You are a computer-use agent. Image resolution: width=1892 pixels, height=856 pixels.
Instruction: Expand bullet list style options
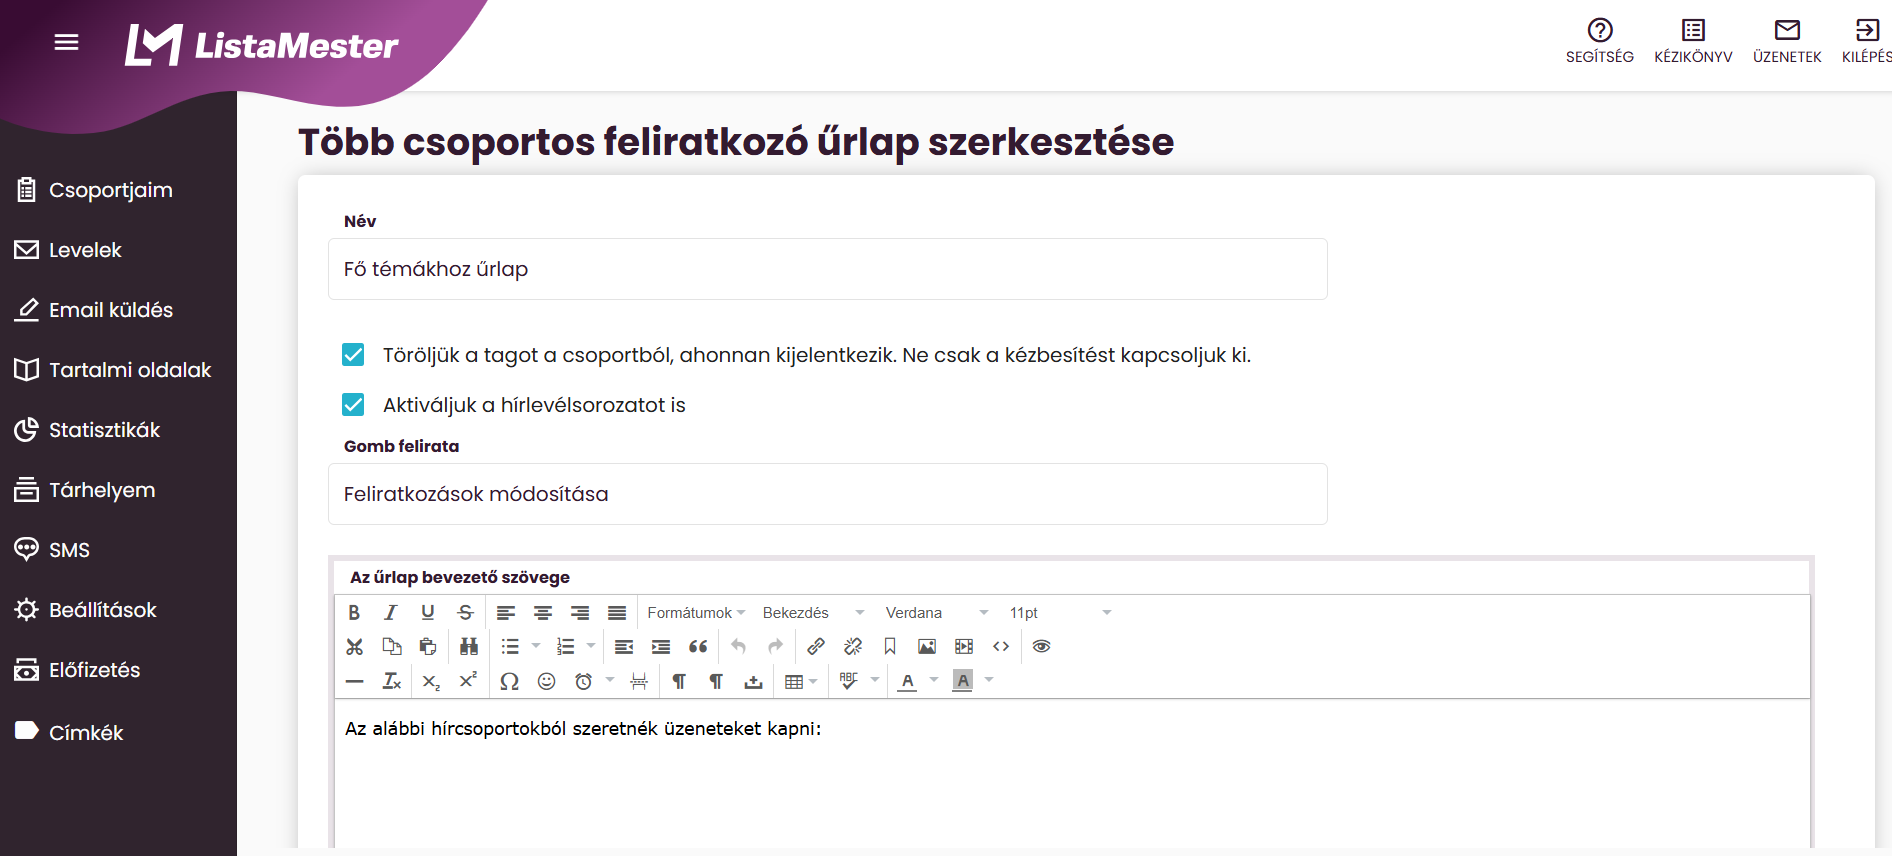tap(536, 647)
